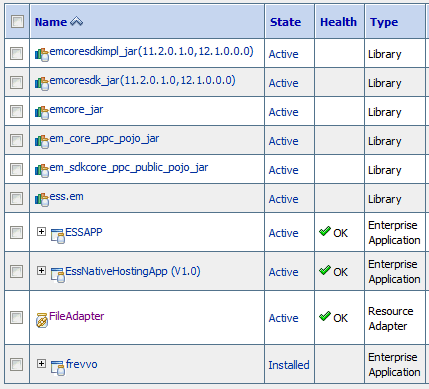Click the sort arrow icon beside Name
The image size is (429, 389).
click(76, 22)
